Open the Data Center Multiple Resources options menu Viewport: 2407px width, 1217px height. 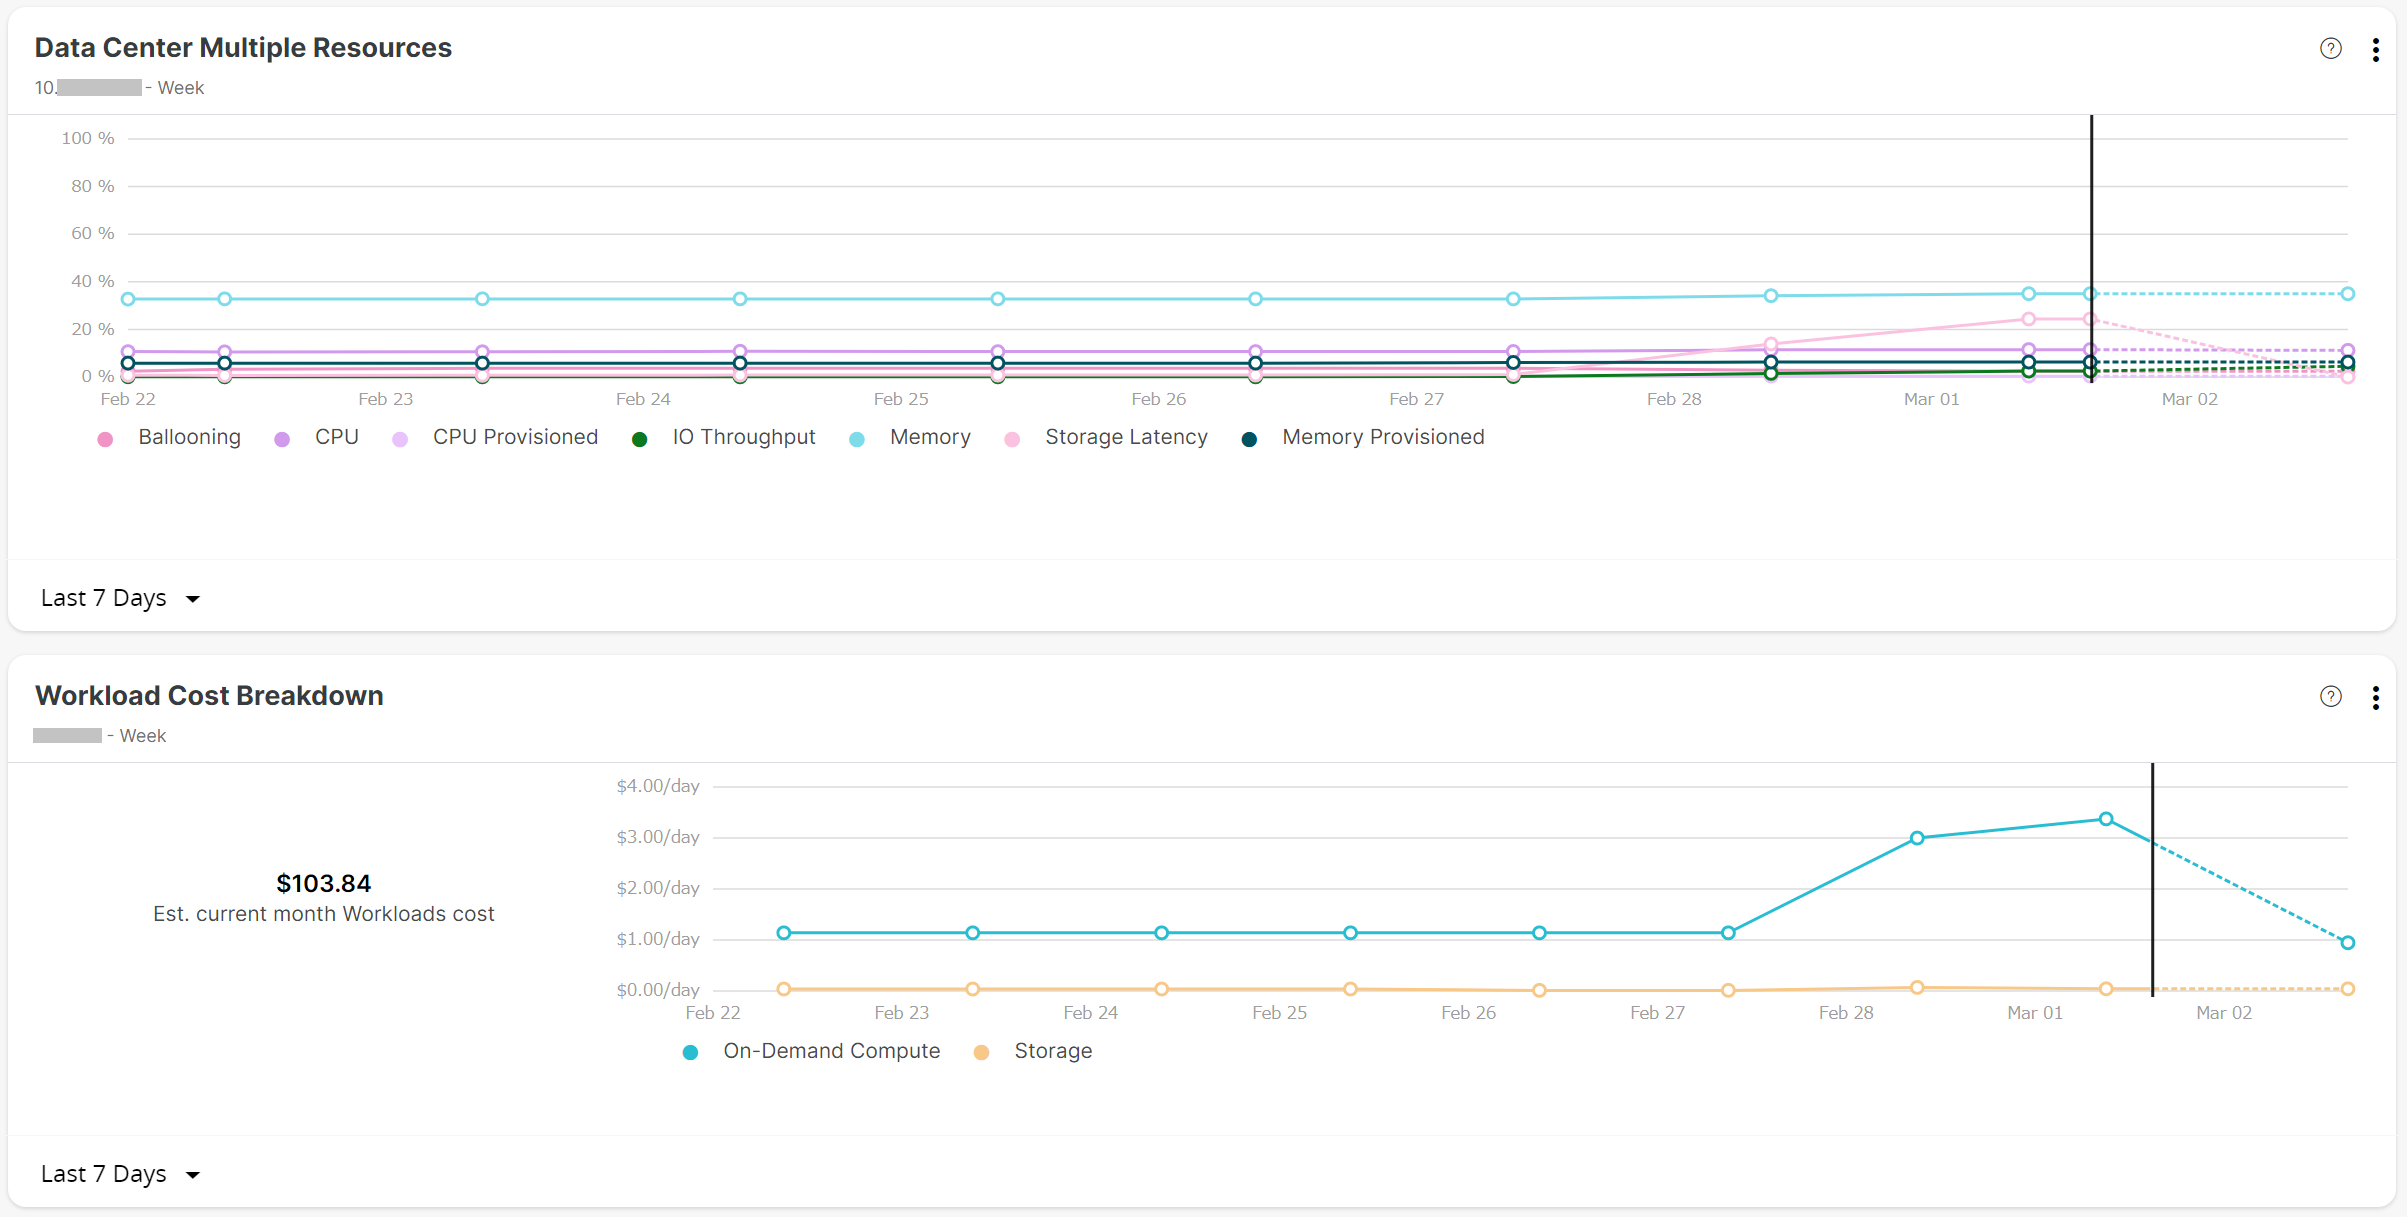coord(2375,50)
